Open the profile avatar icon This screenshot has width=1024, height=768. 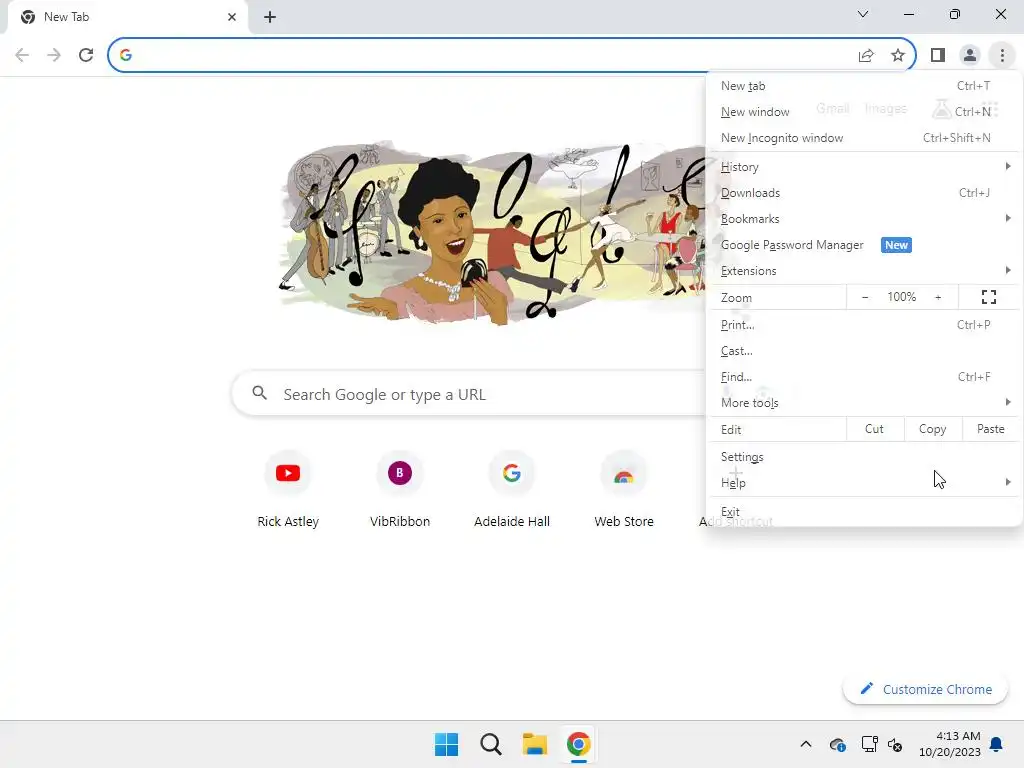pyautogui.click(x=970, y=56)
